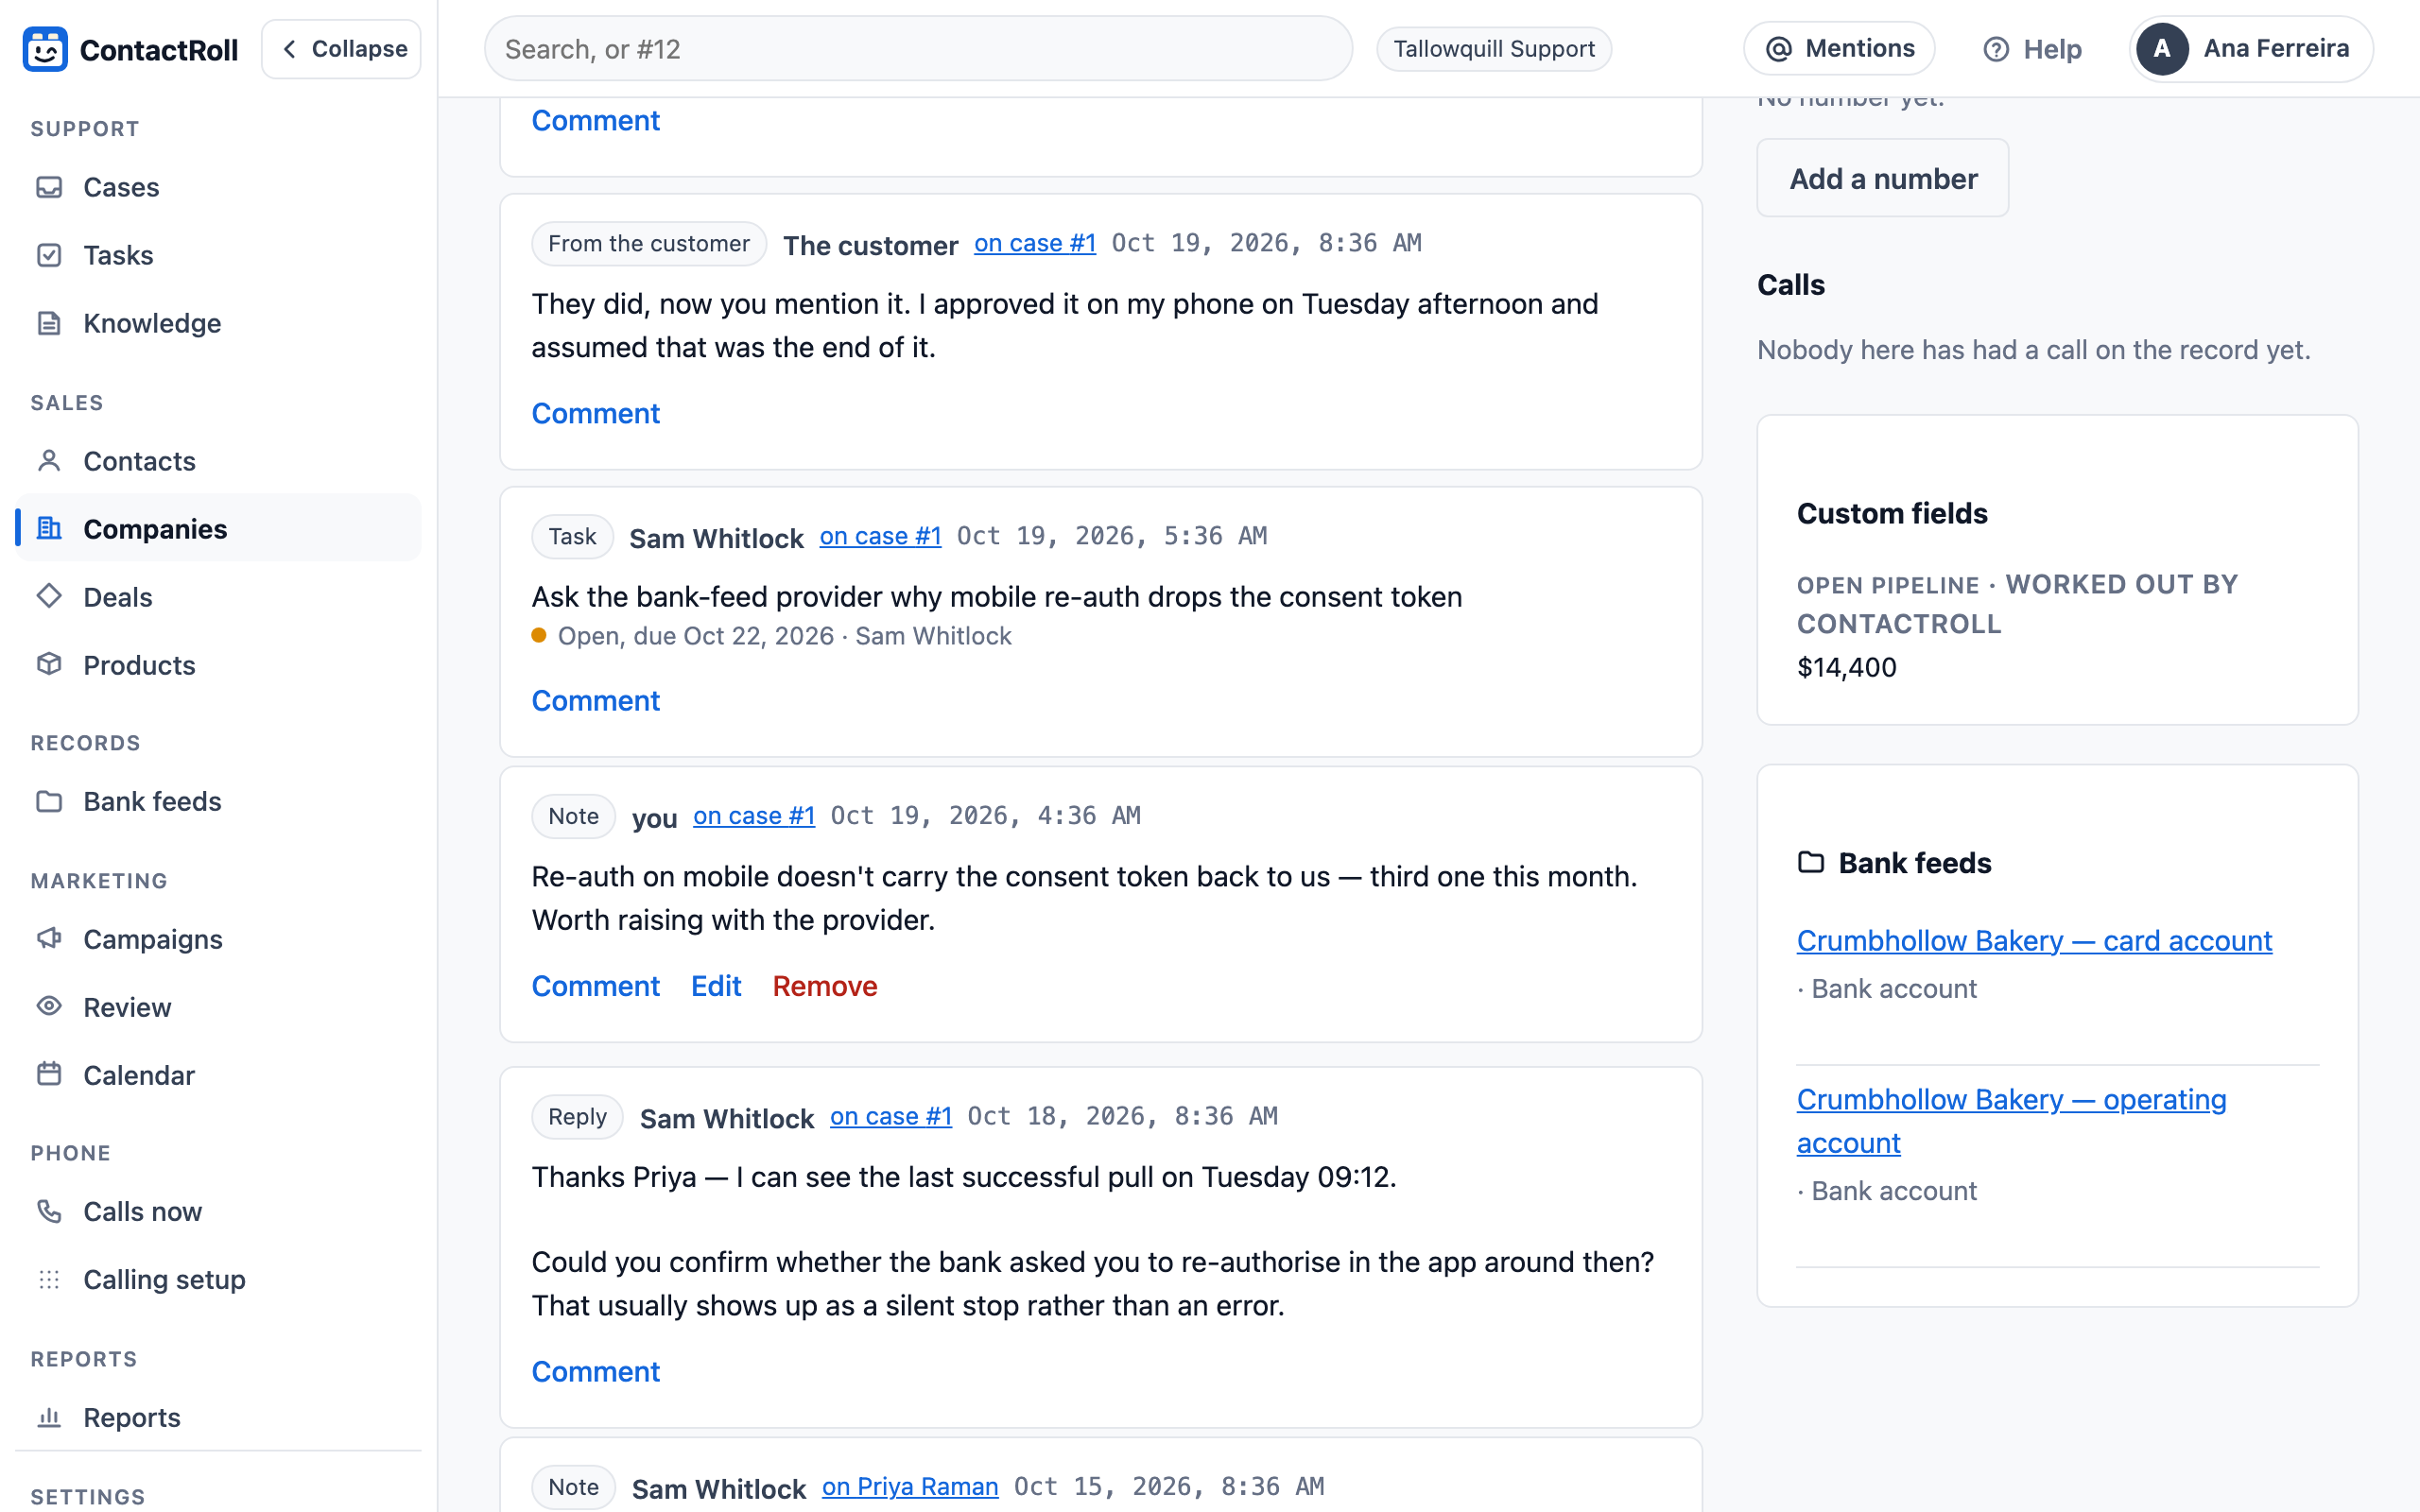Image resolution: width=2420 pixels, height=1512 pixels.
Task: Open Cases inbox icon in sidebar
Action: coord(49,187)
